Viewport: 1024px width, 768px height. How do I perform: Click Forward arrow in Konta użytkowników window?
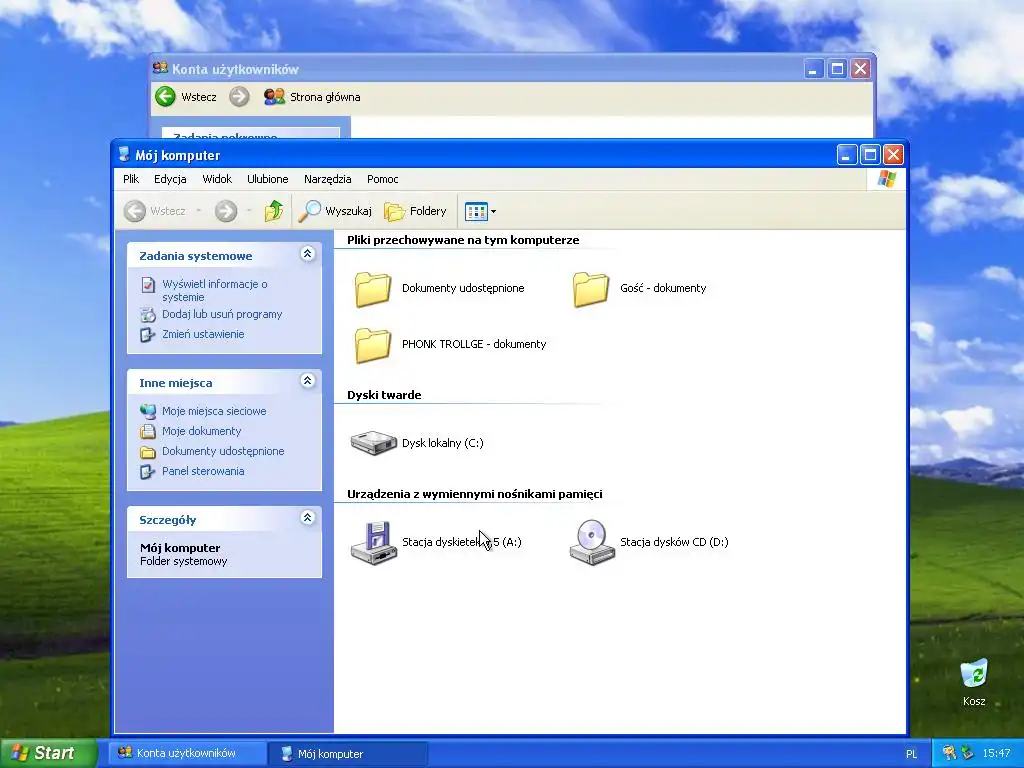click(239, 97)
